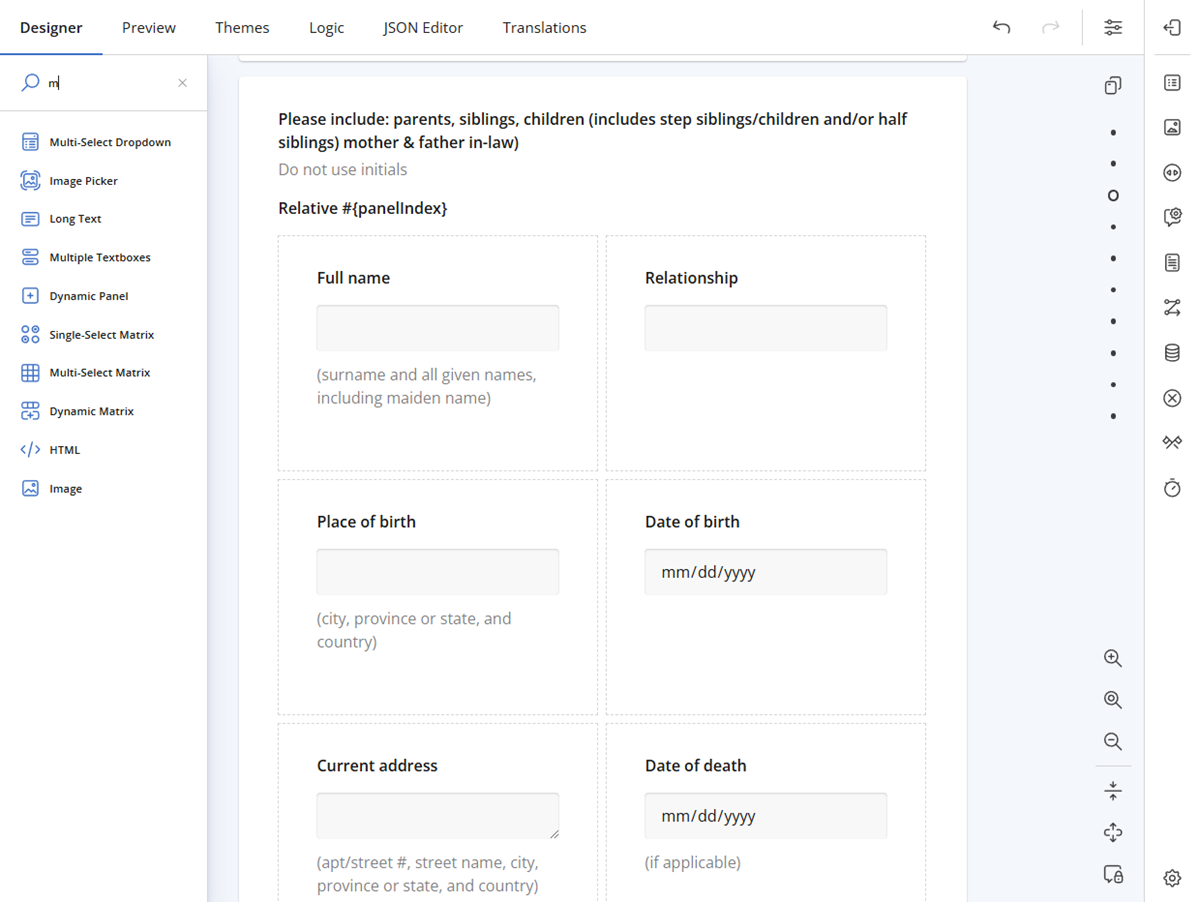The image size is (1200, 902).
Task: Click the Date of birth date field
Action: [x=765, y=572]
